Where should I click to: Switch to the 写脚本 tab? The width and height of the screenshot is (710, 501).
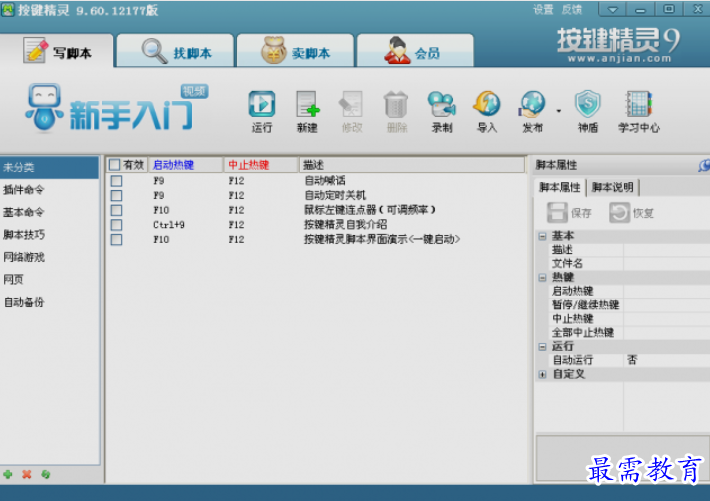pos(57,51)
